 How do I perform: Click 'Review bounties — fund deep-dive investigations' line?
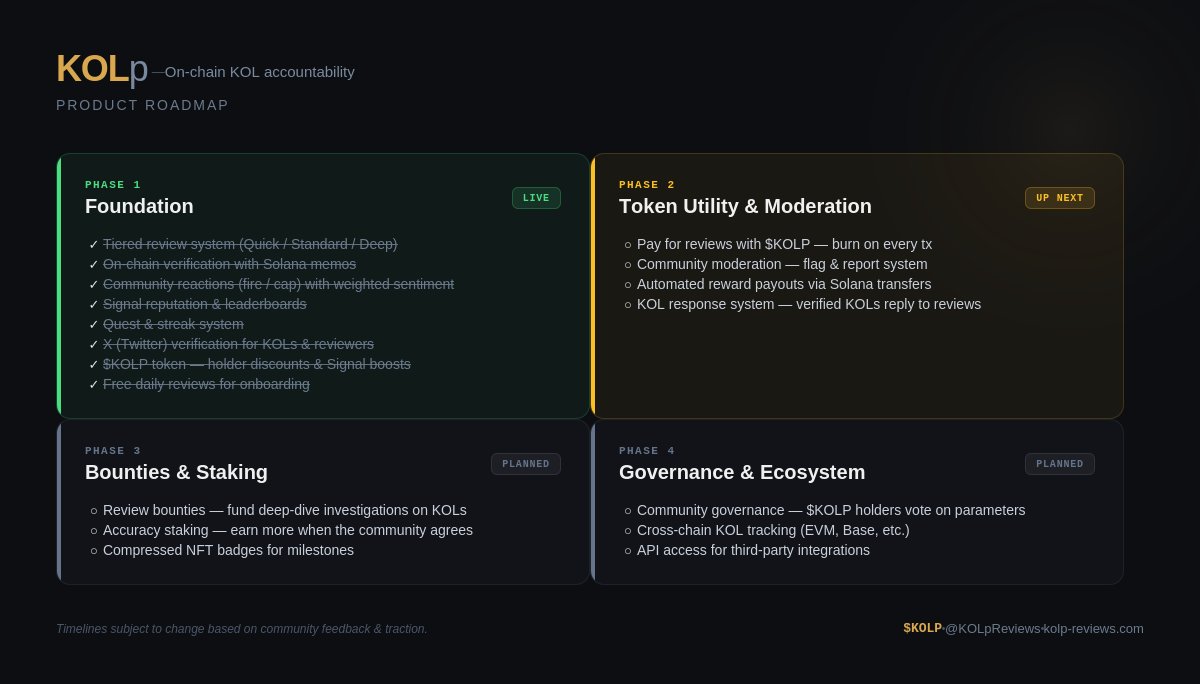[x=285, y=510]
